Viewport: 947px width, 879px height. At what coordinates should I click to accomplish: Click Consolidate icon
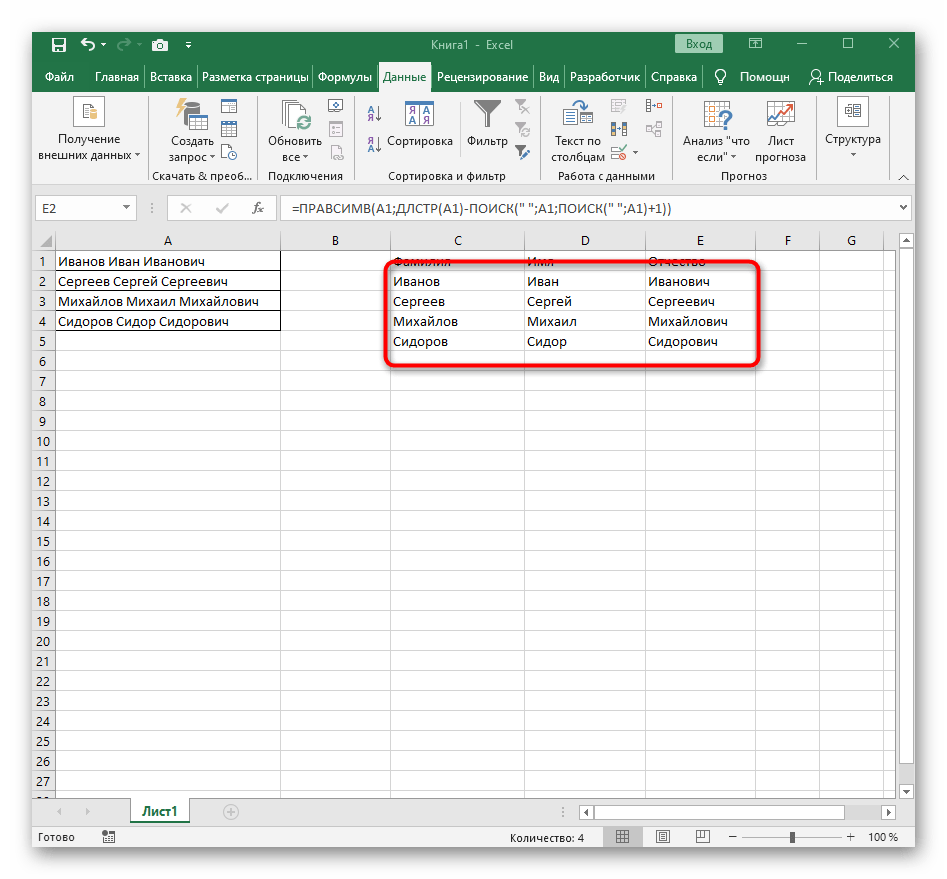pos(653,106)
